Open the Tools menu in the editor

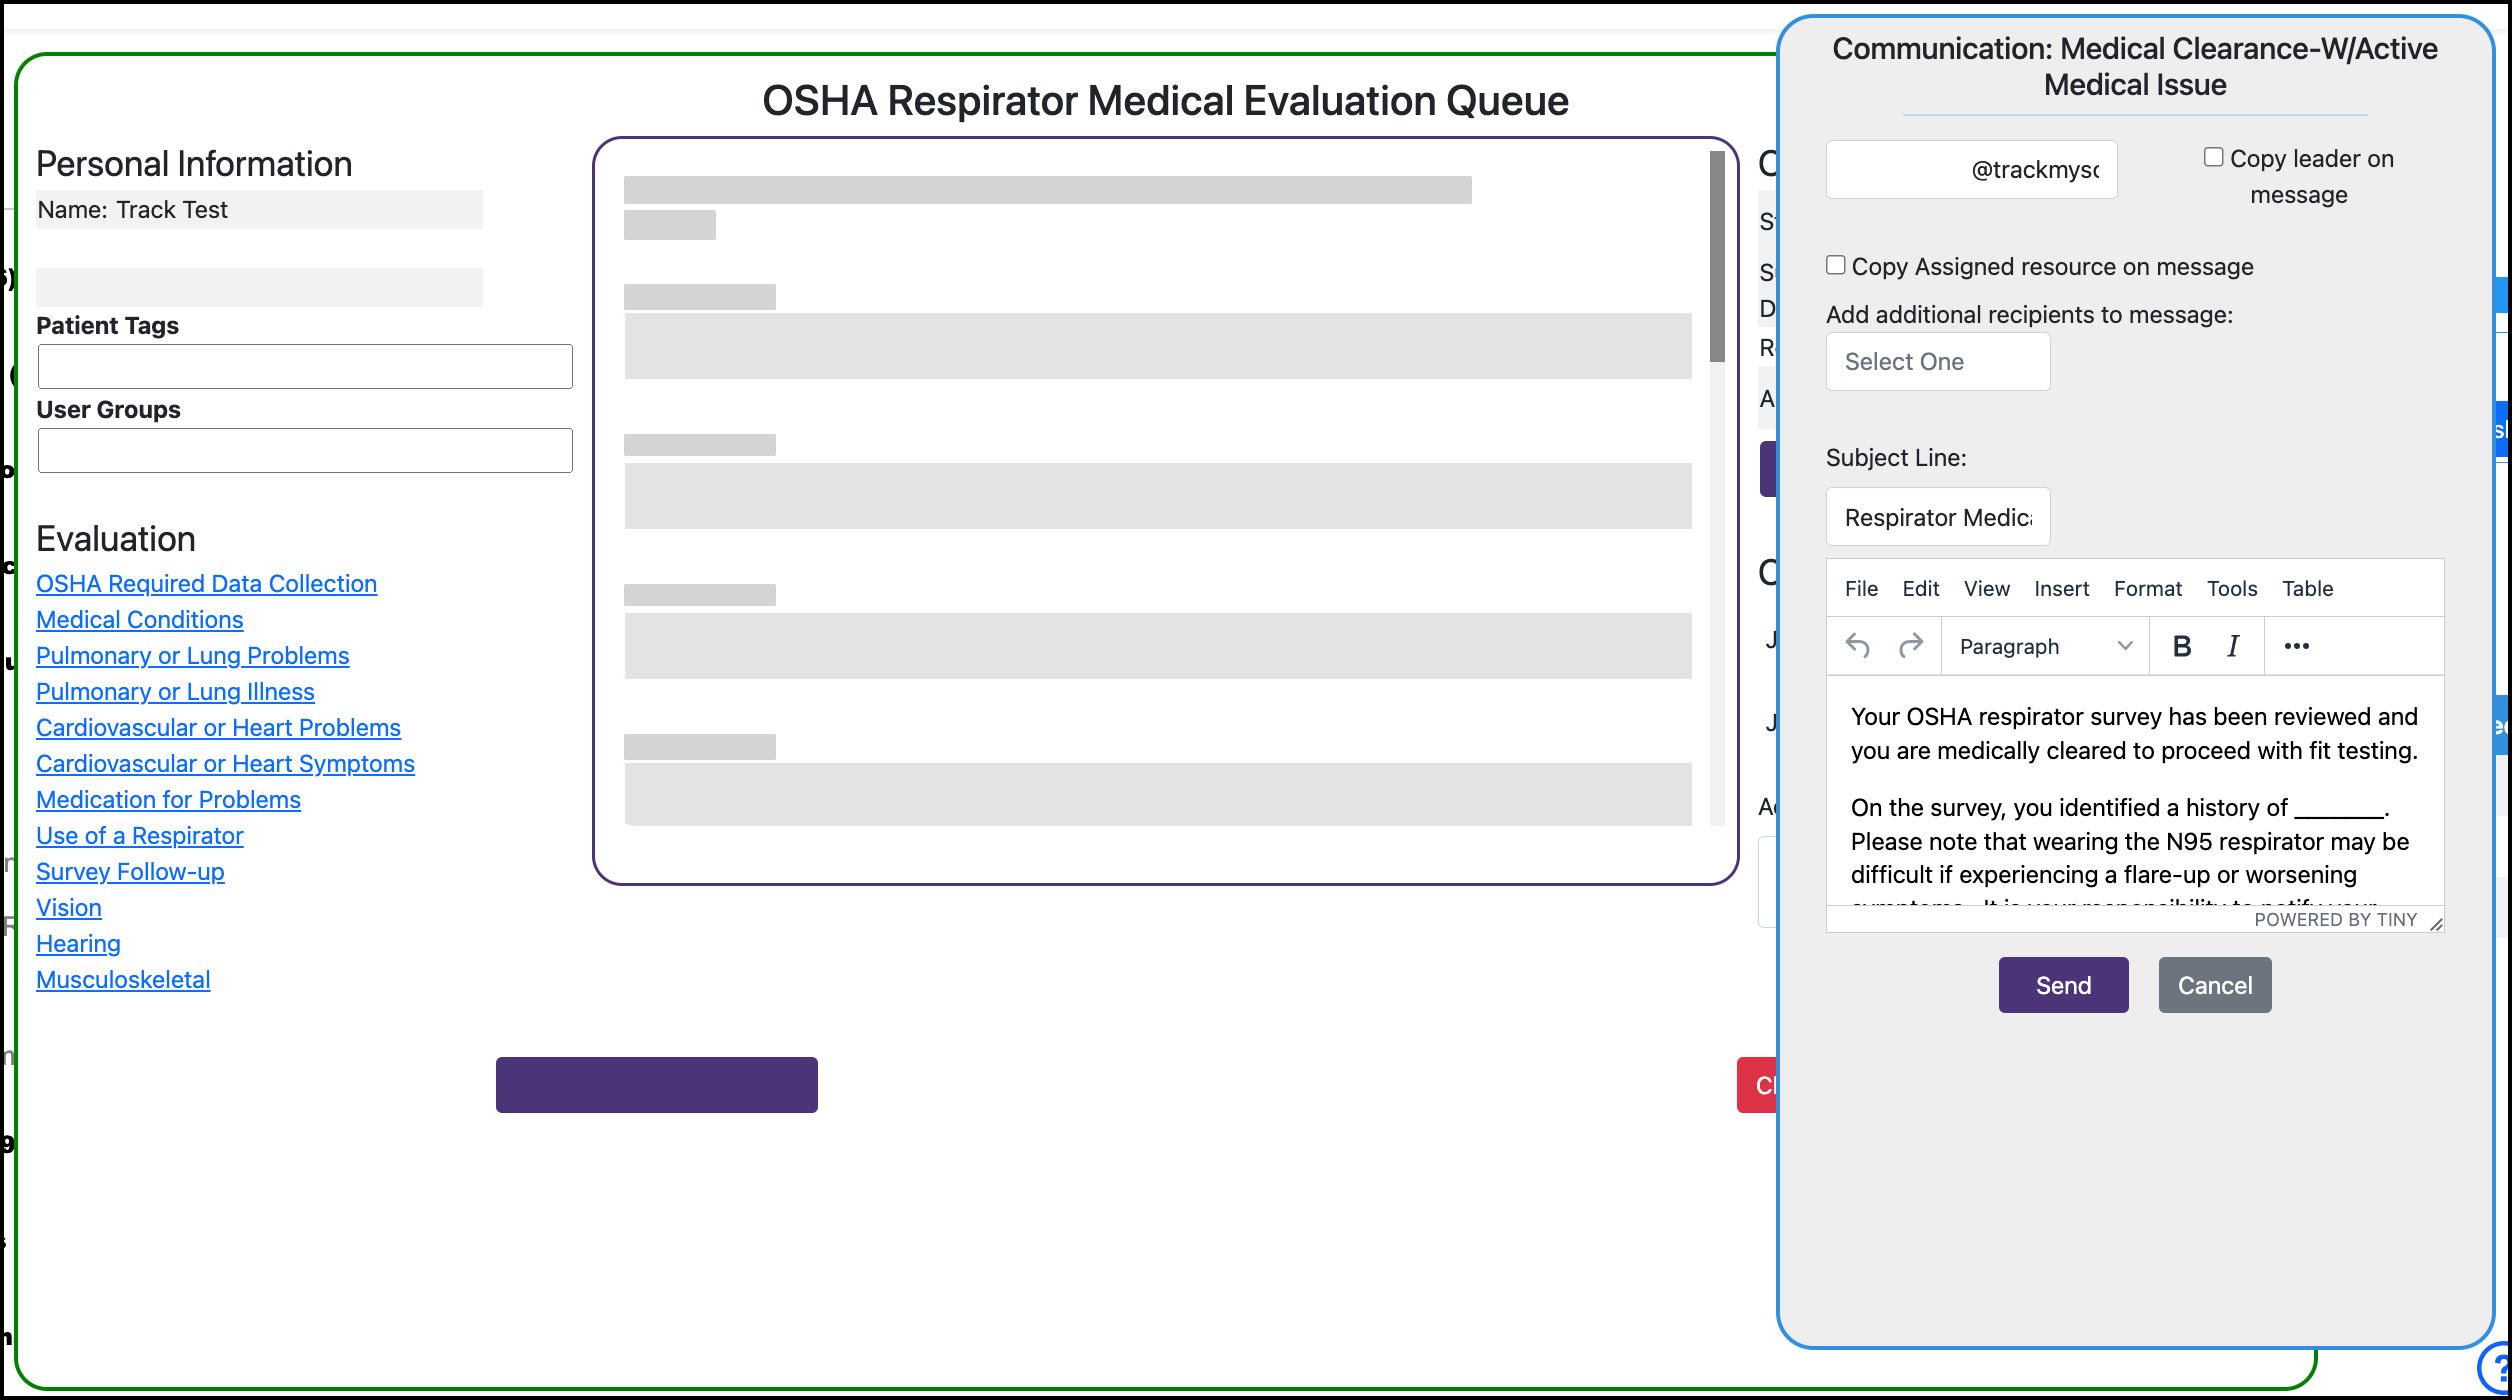pos(2232,588)
